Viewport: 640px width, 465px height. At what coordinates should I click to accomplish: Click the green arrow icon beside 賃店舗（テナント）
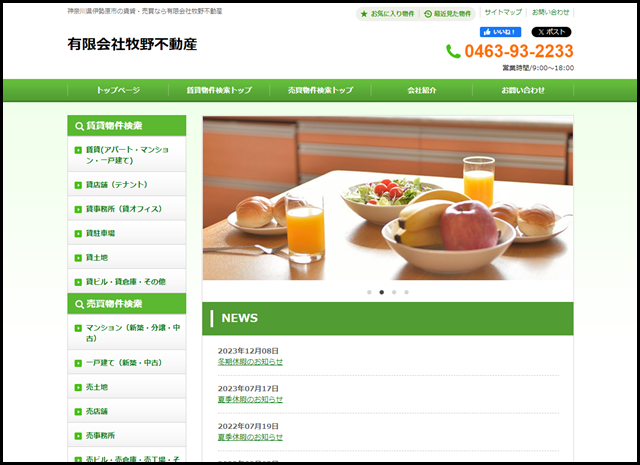coord(78,185)
